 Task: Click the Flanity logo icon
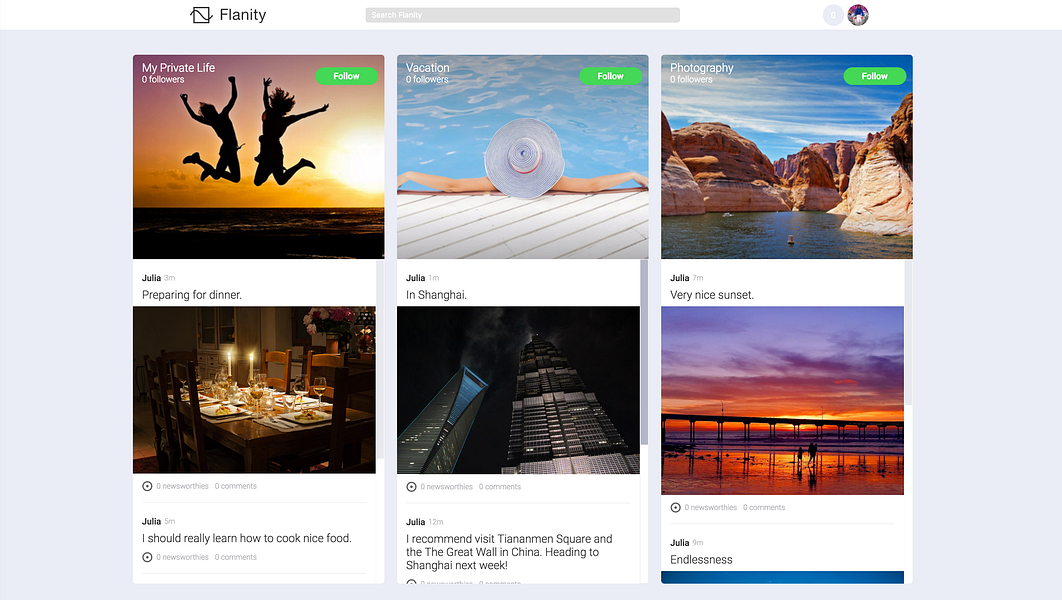[x=201, y=15]
